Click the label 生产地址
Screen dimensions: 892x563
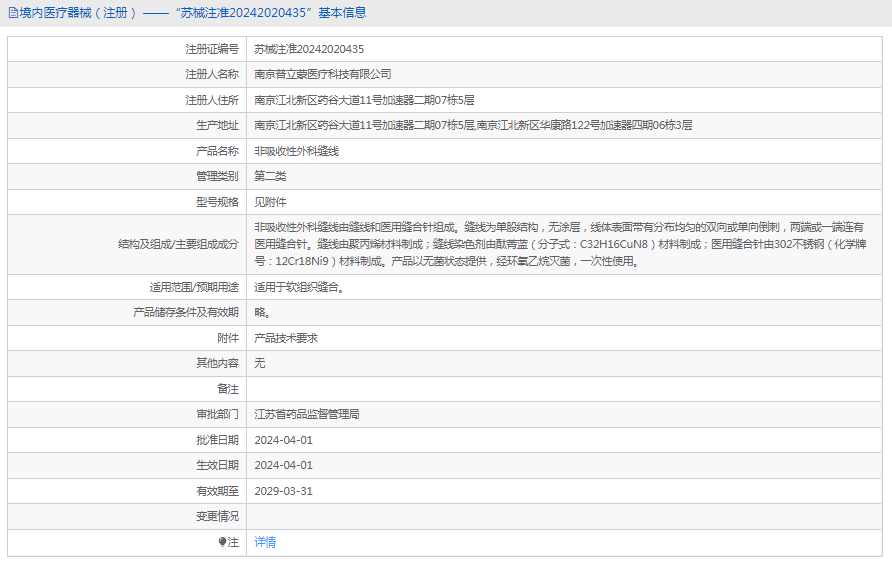tap(217, 125)
